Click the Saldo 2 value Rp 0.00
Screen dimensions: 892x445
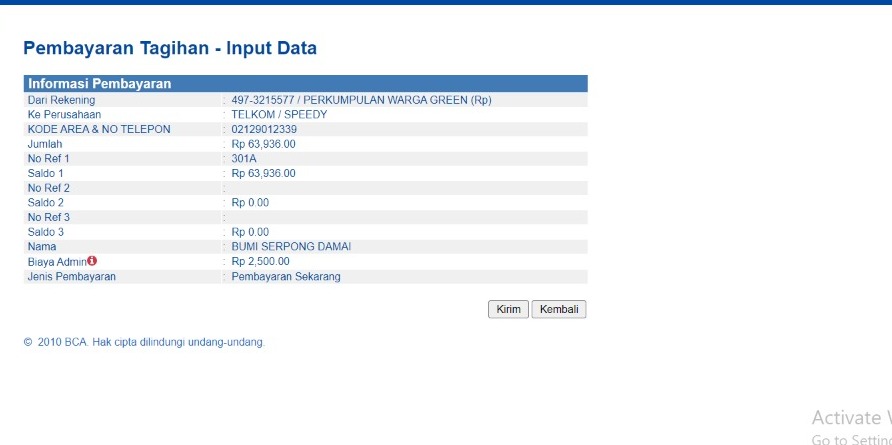[x=250, y=203]
